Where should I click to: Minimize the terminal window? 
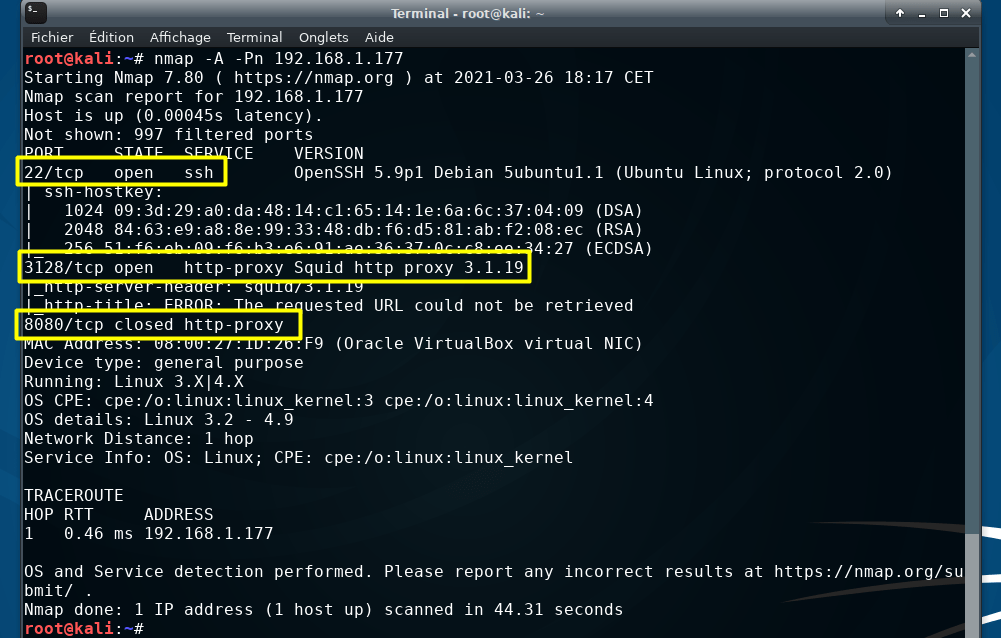(922, 13)
